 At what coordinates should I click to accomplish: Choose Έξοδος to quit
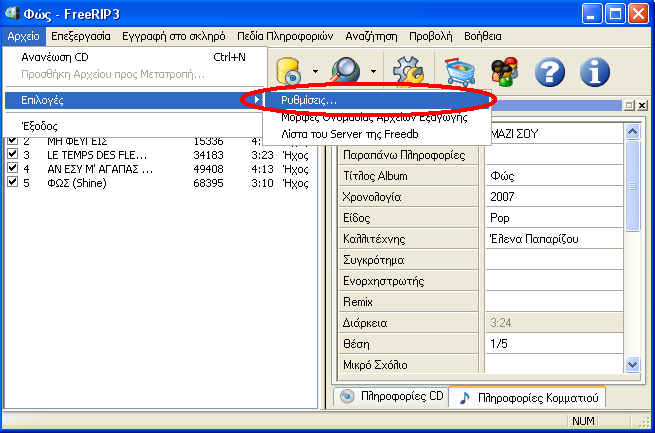coord(135,126)
